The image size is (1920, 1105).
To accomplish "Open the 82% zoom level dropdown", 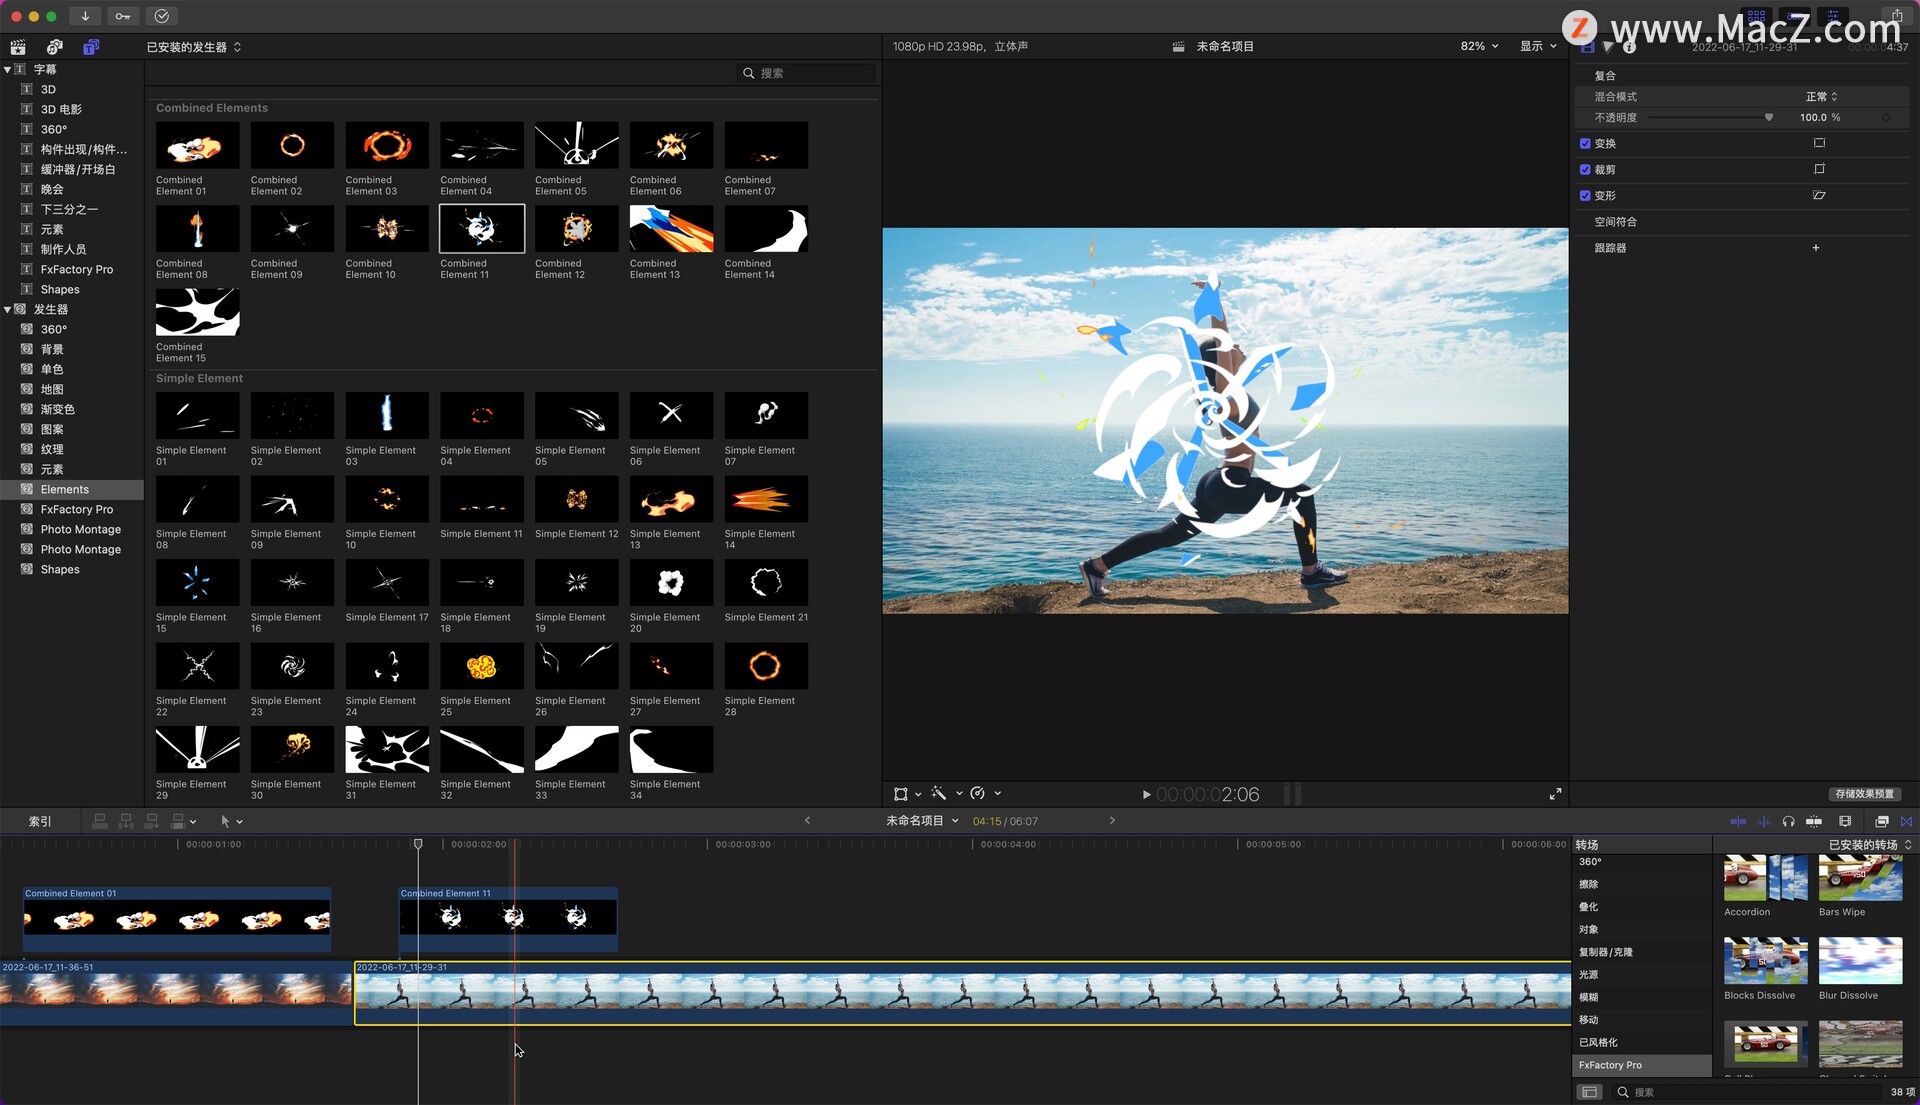I will point(1479,47).
